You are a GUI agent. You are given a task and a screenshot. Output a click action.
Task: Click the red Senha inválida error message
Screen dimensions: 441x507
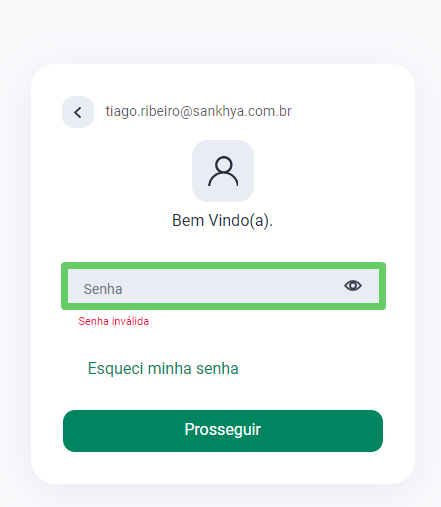pos(114,321)
